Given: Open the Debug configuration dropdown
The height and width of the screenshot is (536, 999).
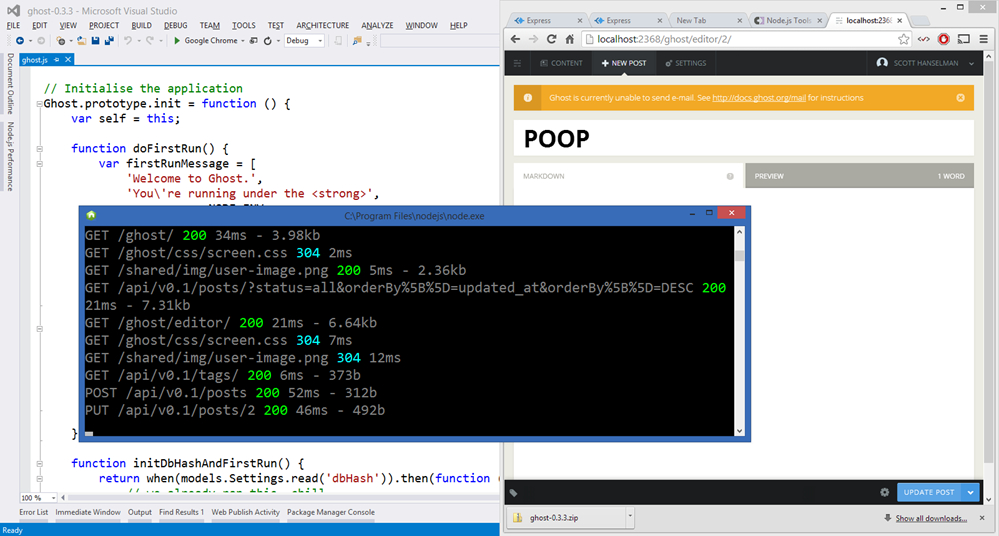Looking at the screenshot, I should pos(320,41).
